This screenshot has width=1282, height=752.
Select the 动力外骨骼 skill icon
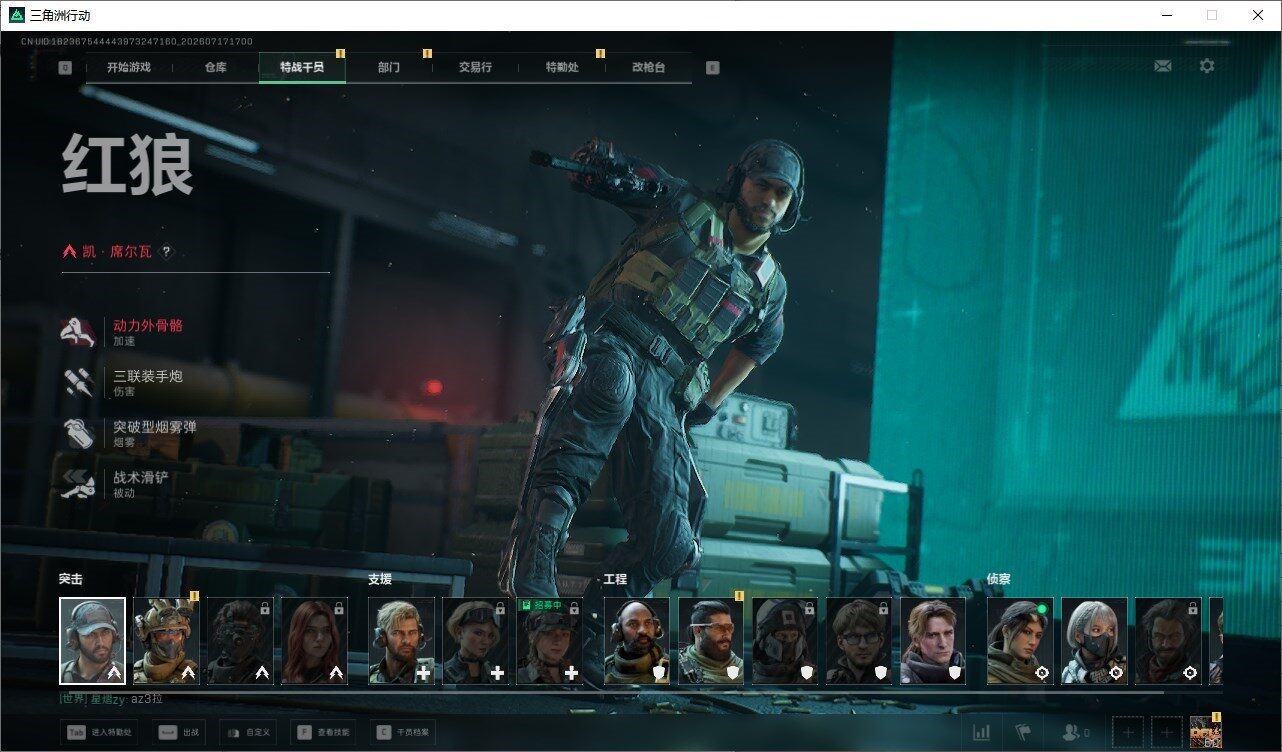coord(79,332)
